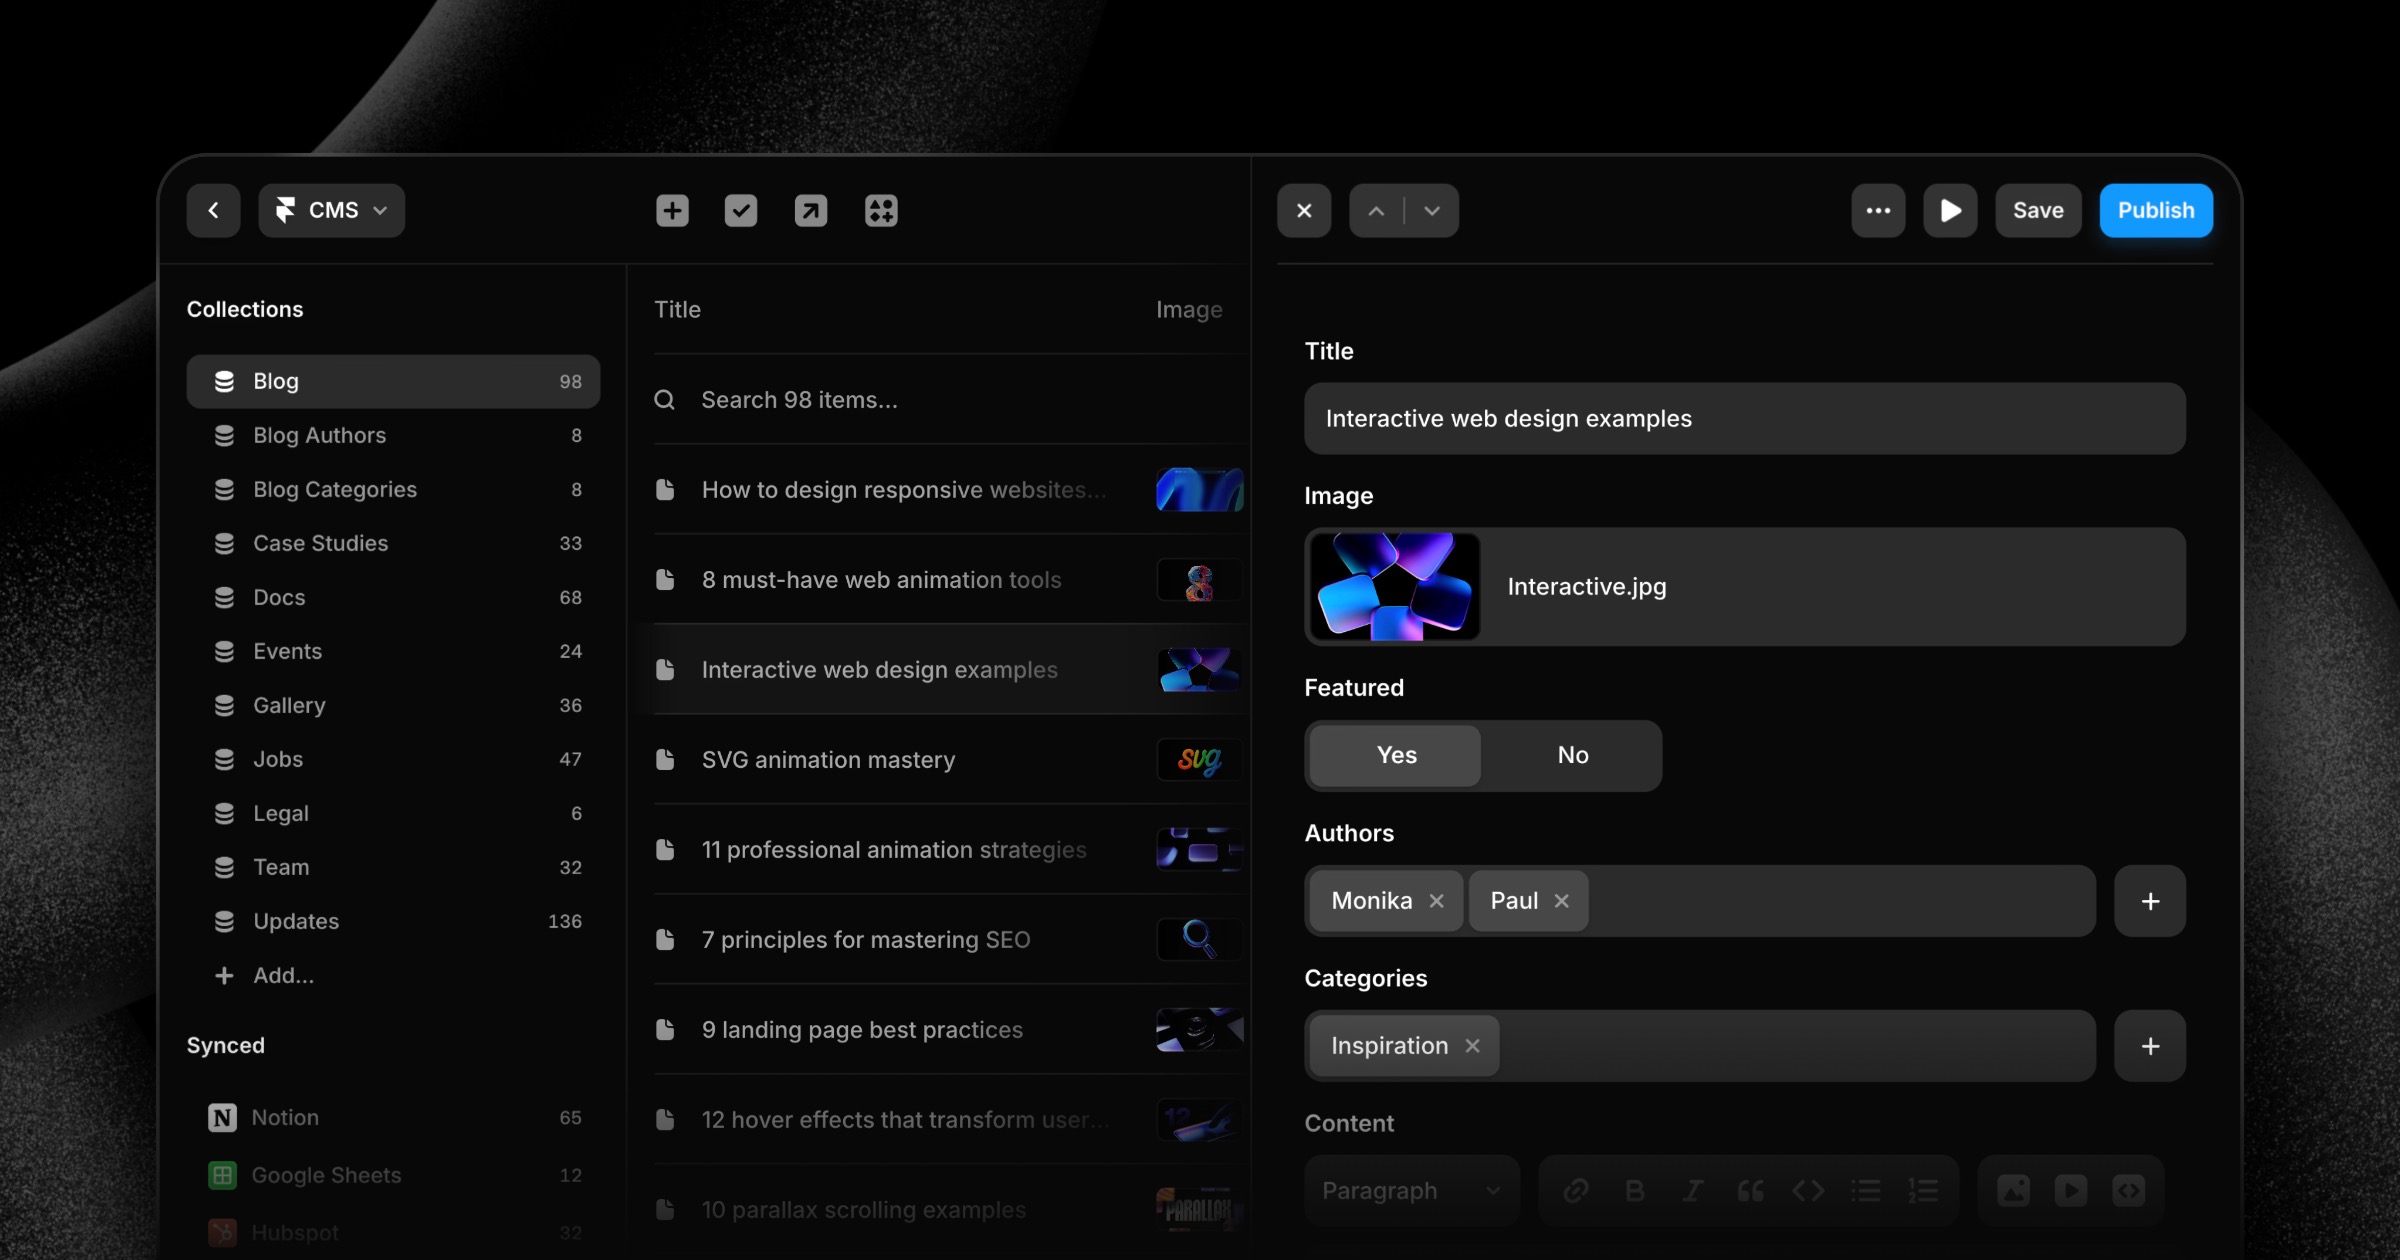The width and height of the screenshot is (2400, 1260).
Task: Click the shapes/components icon in the top toolbar
Action: (880, 210)
